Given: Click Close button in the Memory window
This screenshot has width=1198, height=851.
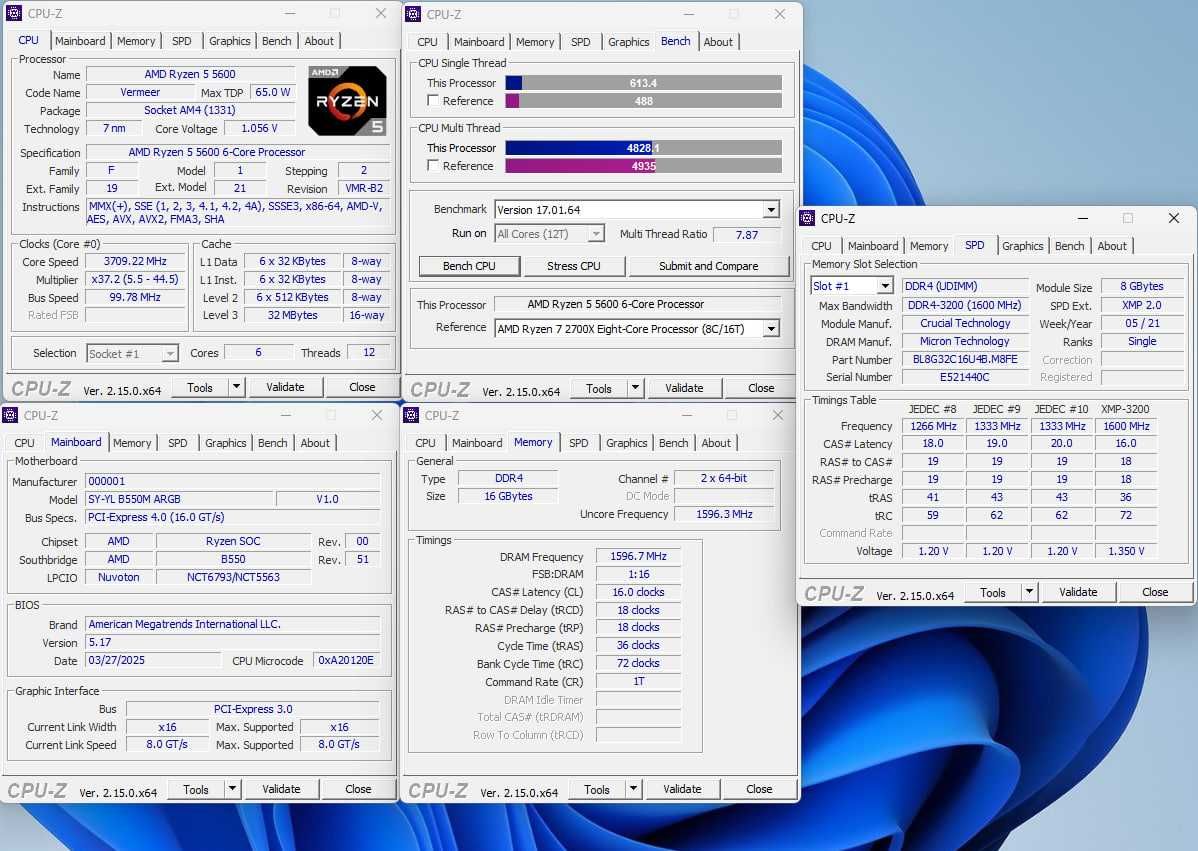Looking at the screenshot, I should [x=759, y=789].
